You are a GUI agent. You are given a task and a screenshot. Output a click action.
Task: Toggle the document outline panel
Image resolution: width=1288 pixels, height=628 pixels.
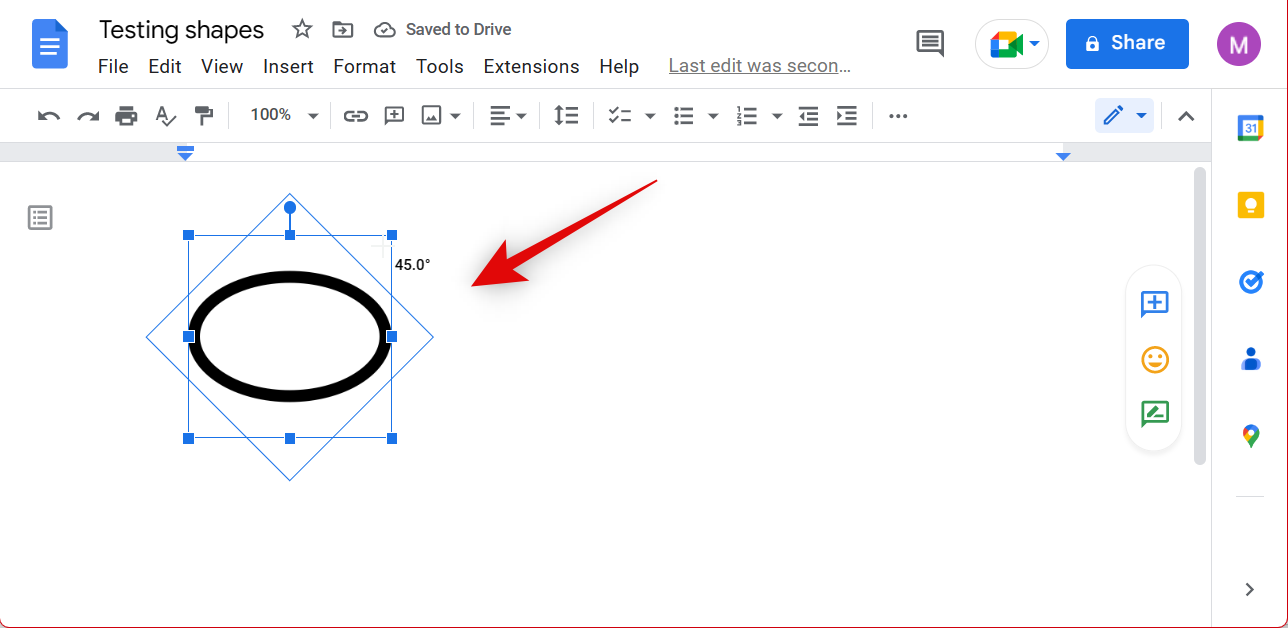tap(40, 218)
